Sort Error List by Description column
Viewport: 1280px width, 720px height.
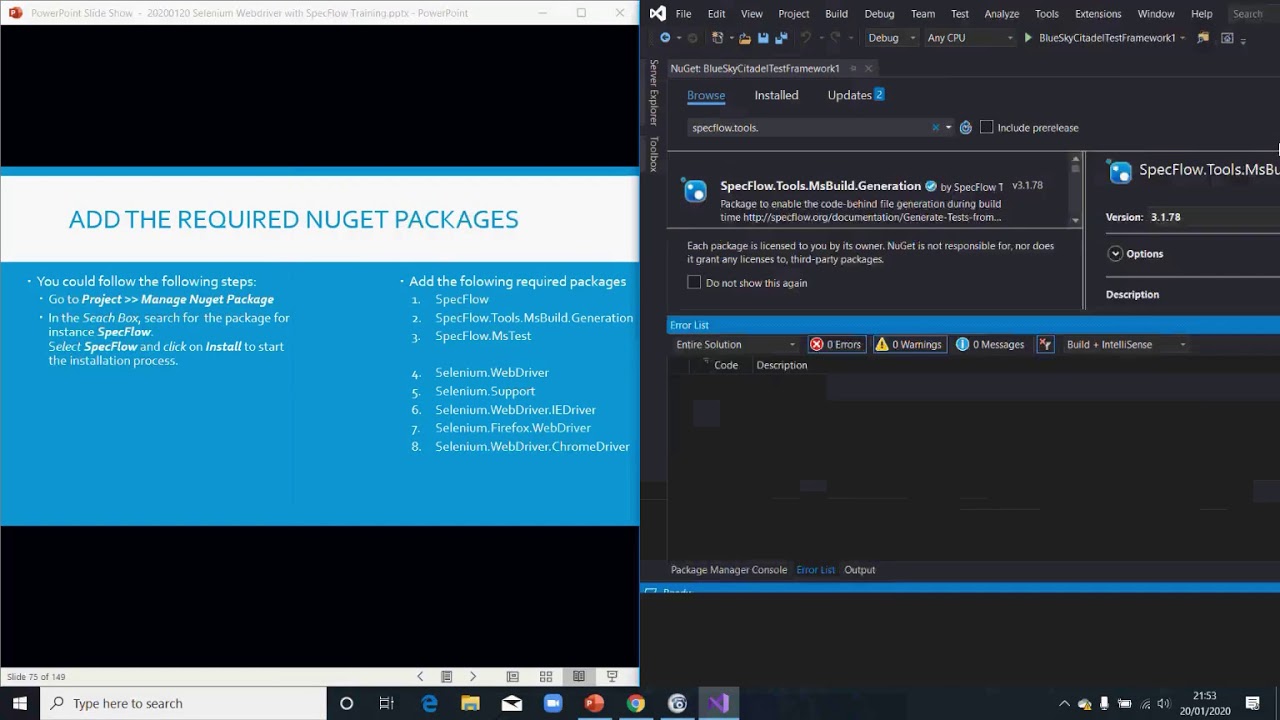782,365
